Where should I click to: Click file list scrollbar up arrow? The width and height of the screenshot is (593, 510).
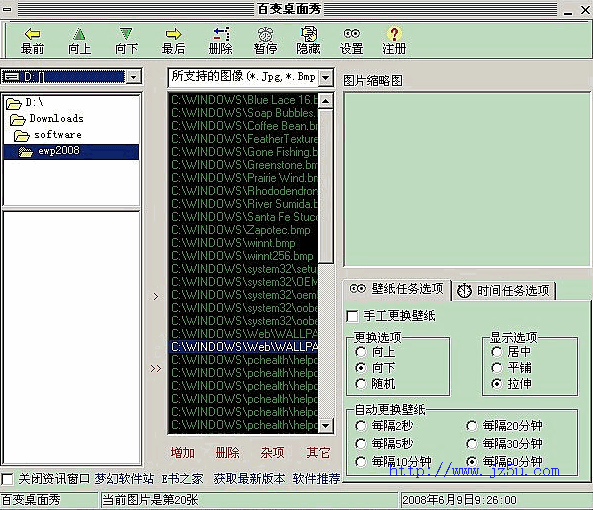point(326,101)
